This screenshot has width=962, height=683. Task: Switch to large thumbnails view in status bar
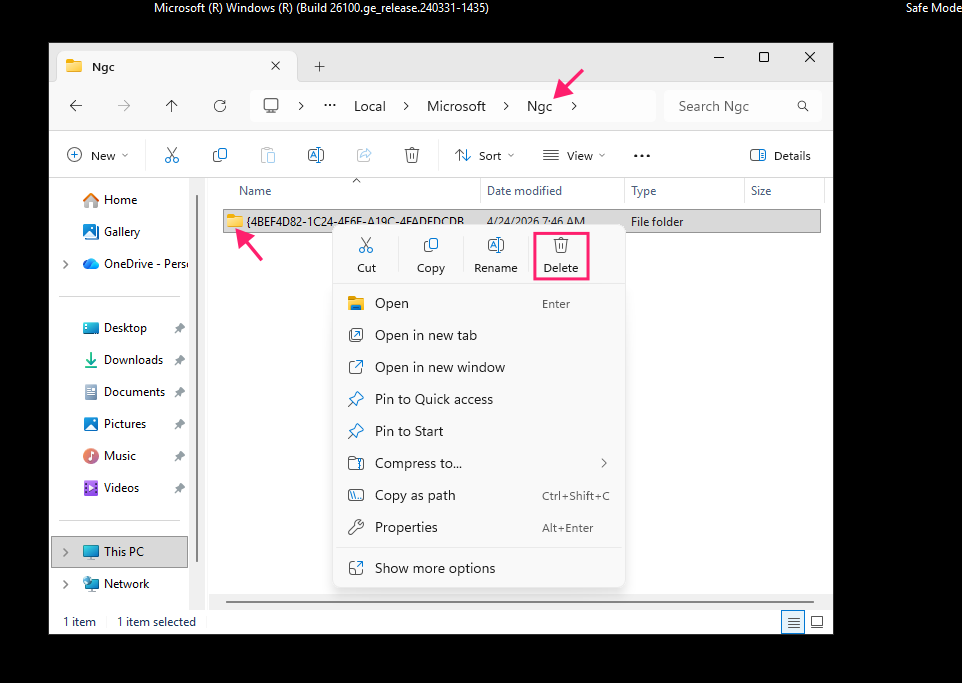(817, 622)
